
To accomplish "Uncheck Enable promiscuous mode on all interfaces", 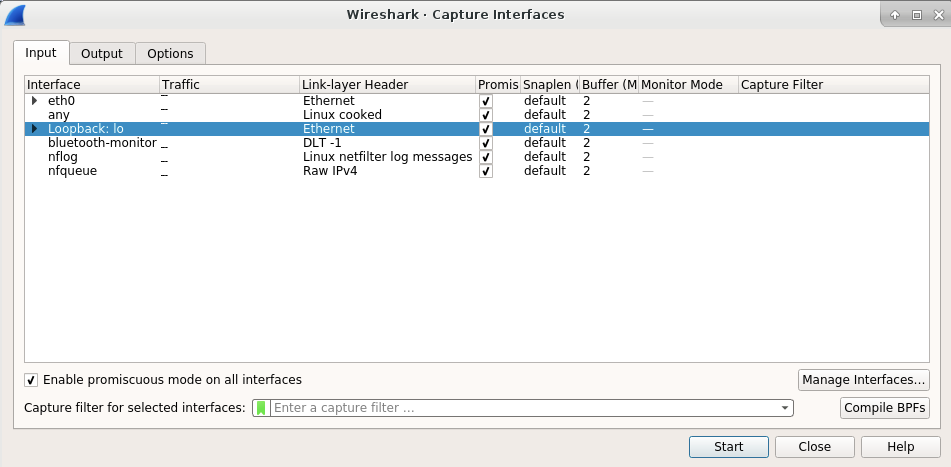I will [31, 380].
